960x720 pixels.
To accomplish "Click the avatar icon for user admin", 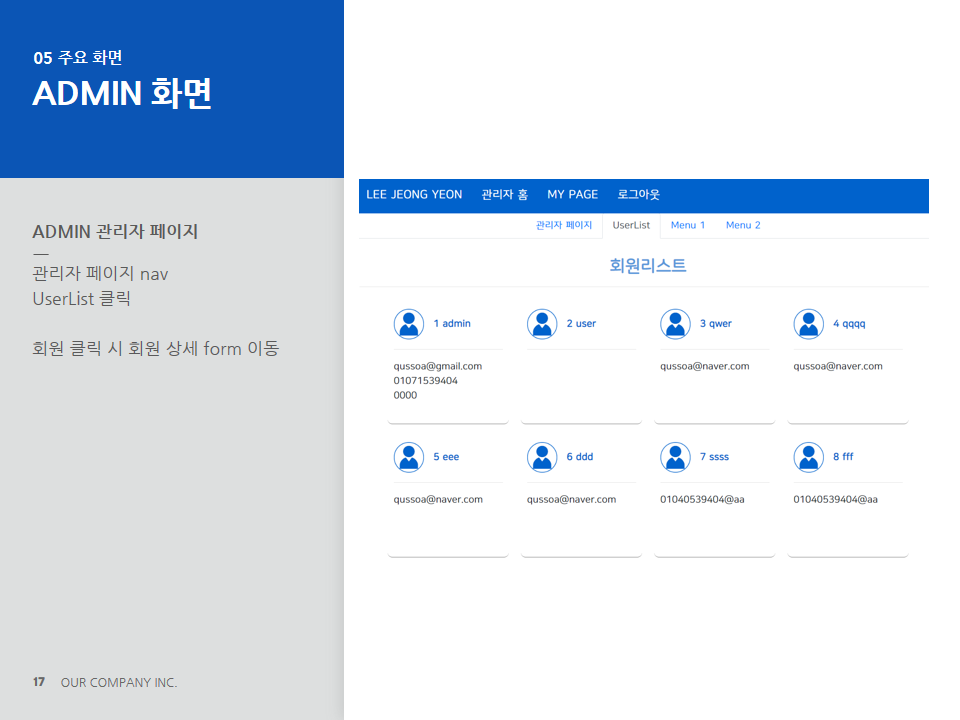I will click(x=408, y=324).
